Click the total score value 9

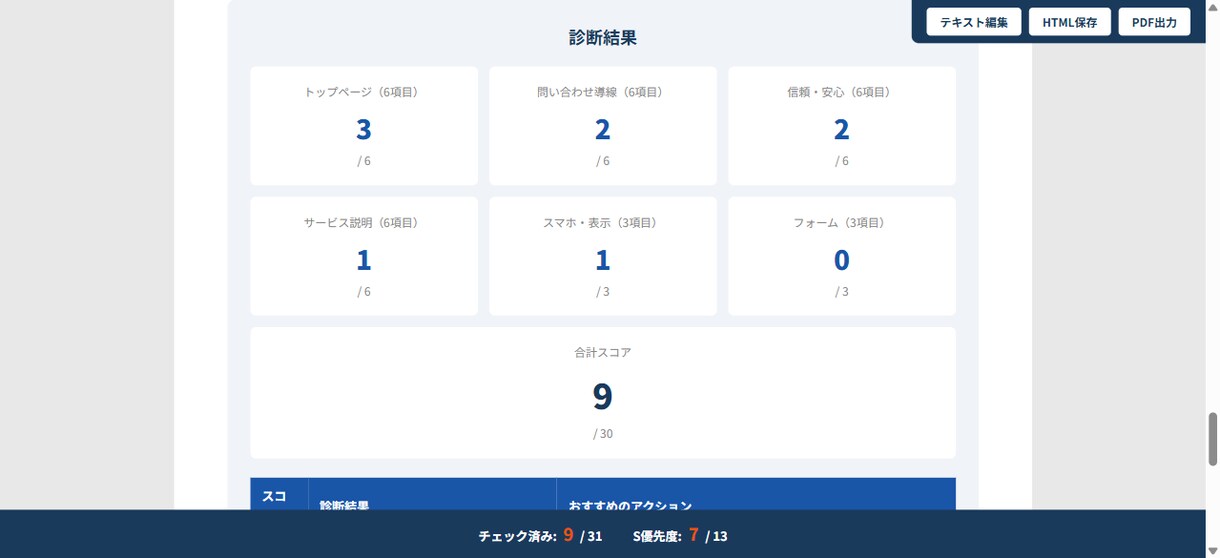603,397
